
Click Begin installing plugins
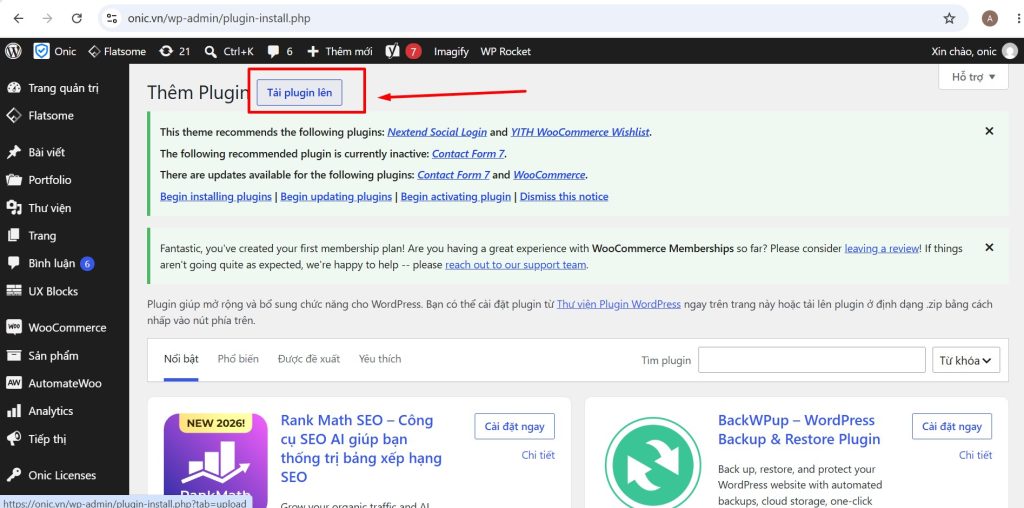(216, 197)
